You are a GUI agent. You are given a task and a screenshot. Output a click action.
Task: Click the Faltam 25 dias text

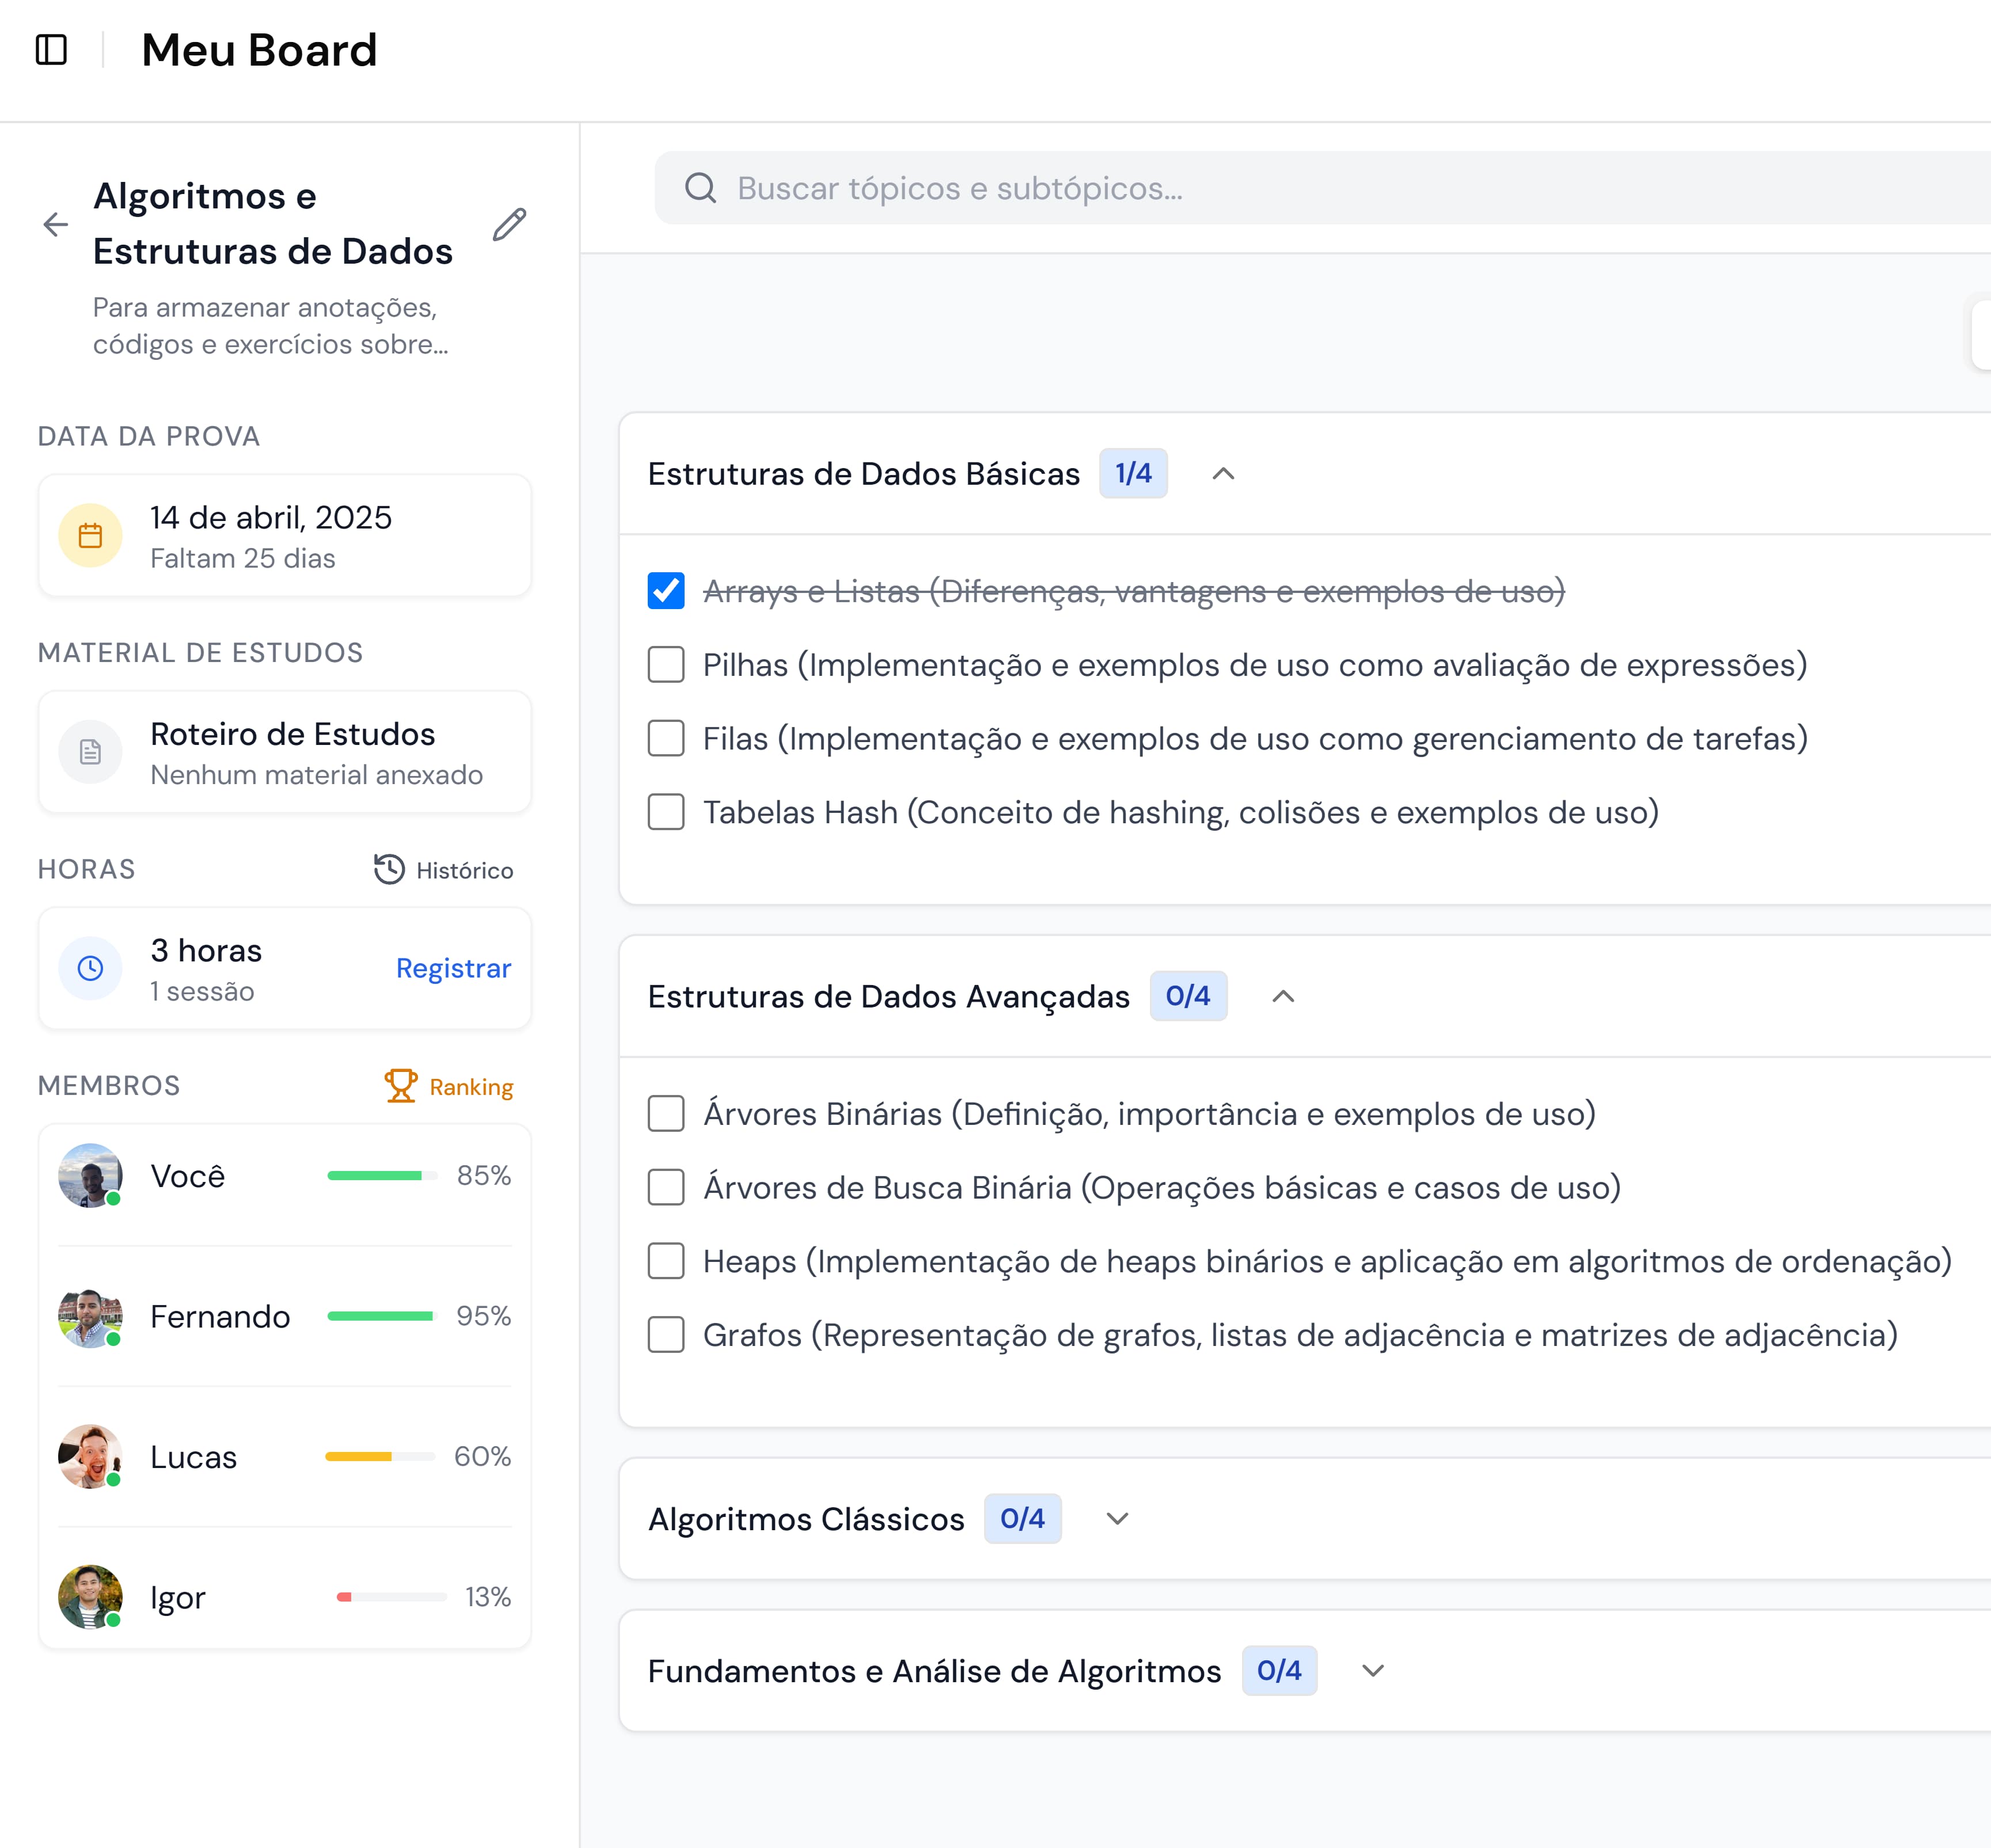tap(243, 558)
